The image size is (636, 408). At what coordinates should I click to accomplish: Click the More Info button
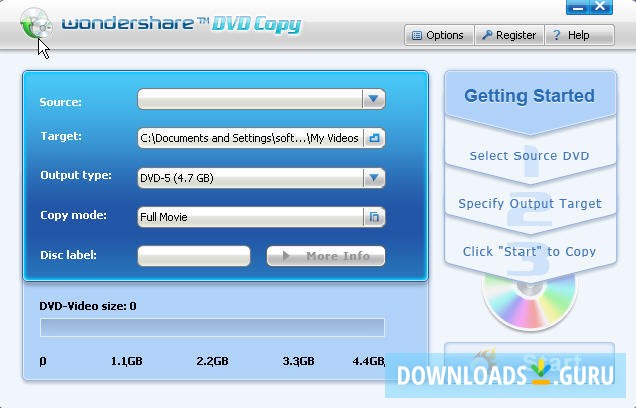(x=326, y=256)
